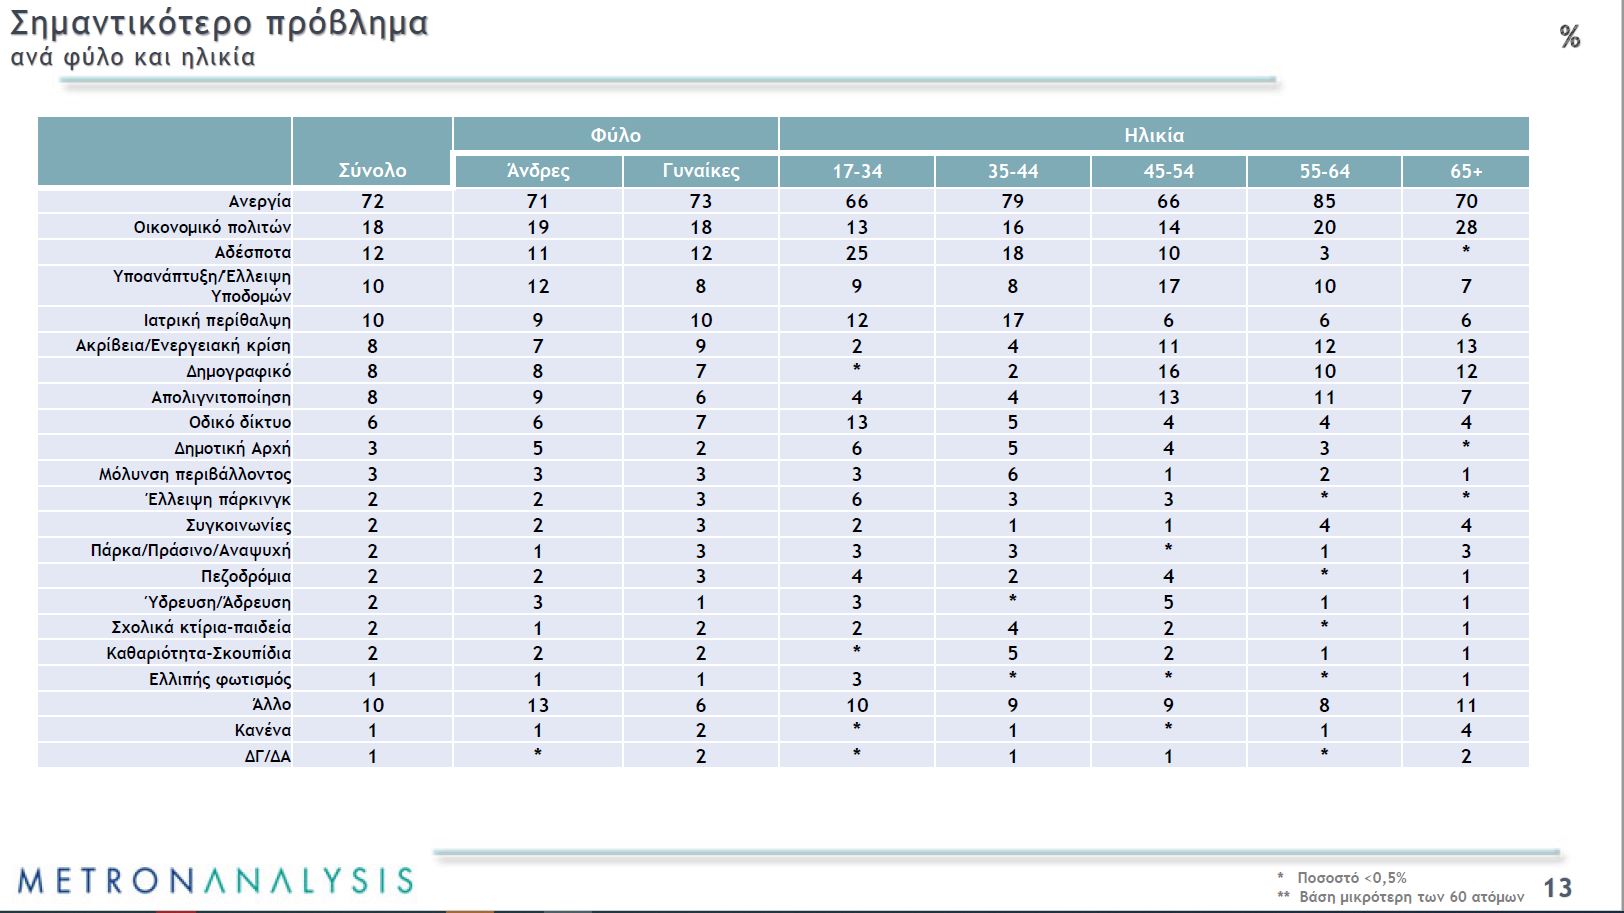Viewport: 1624px width, 913px height.
Task: Click the percent symbol in the top-right corner
Action: pyautogui.click(x=1570, y=38)
